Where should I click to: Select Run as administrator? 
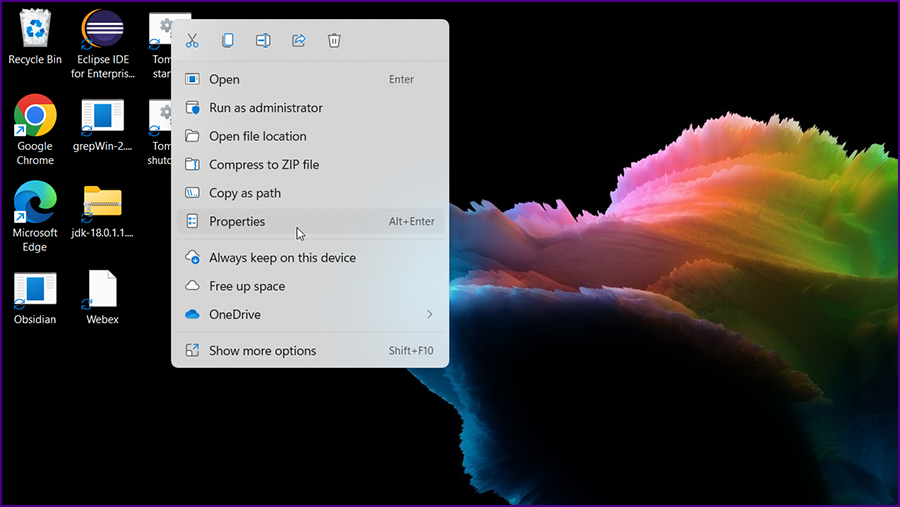click(265, 108)
